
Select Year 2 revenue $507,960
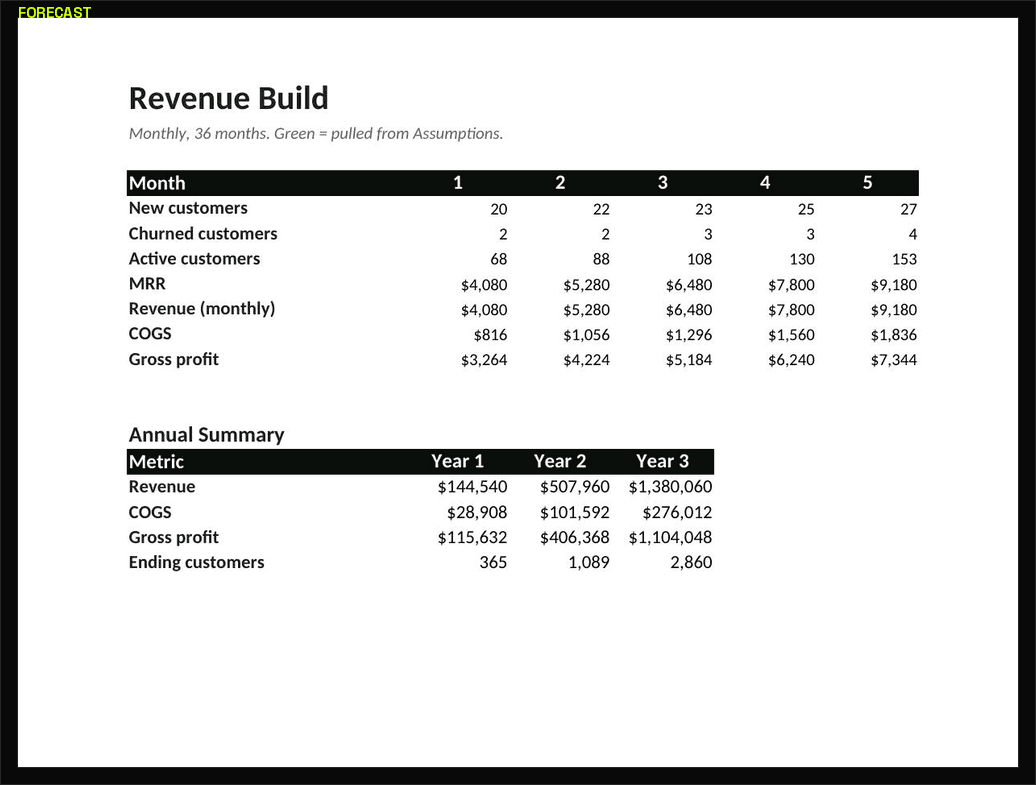[575, 487]
